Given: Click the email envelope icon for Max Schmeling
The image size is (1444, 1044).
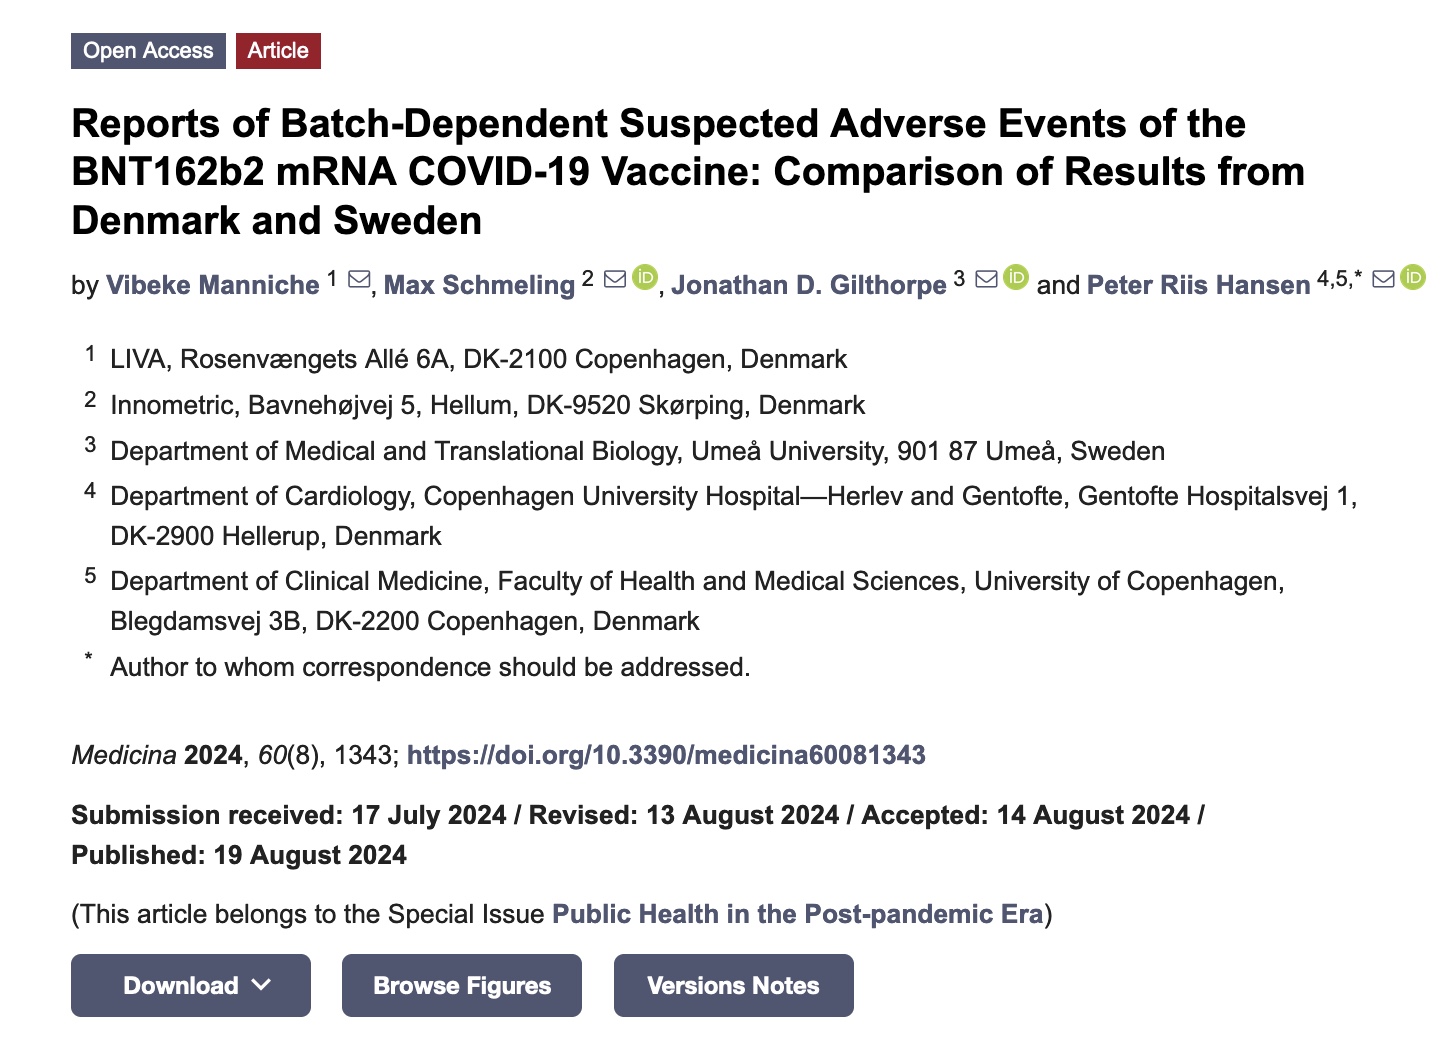Looking at the screenshot, I should pos(616,279).
